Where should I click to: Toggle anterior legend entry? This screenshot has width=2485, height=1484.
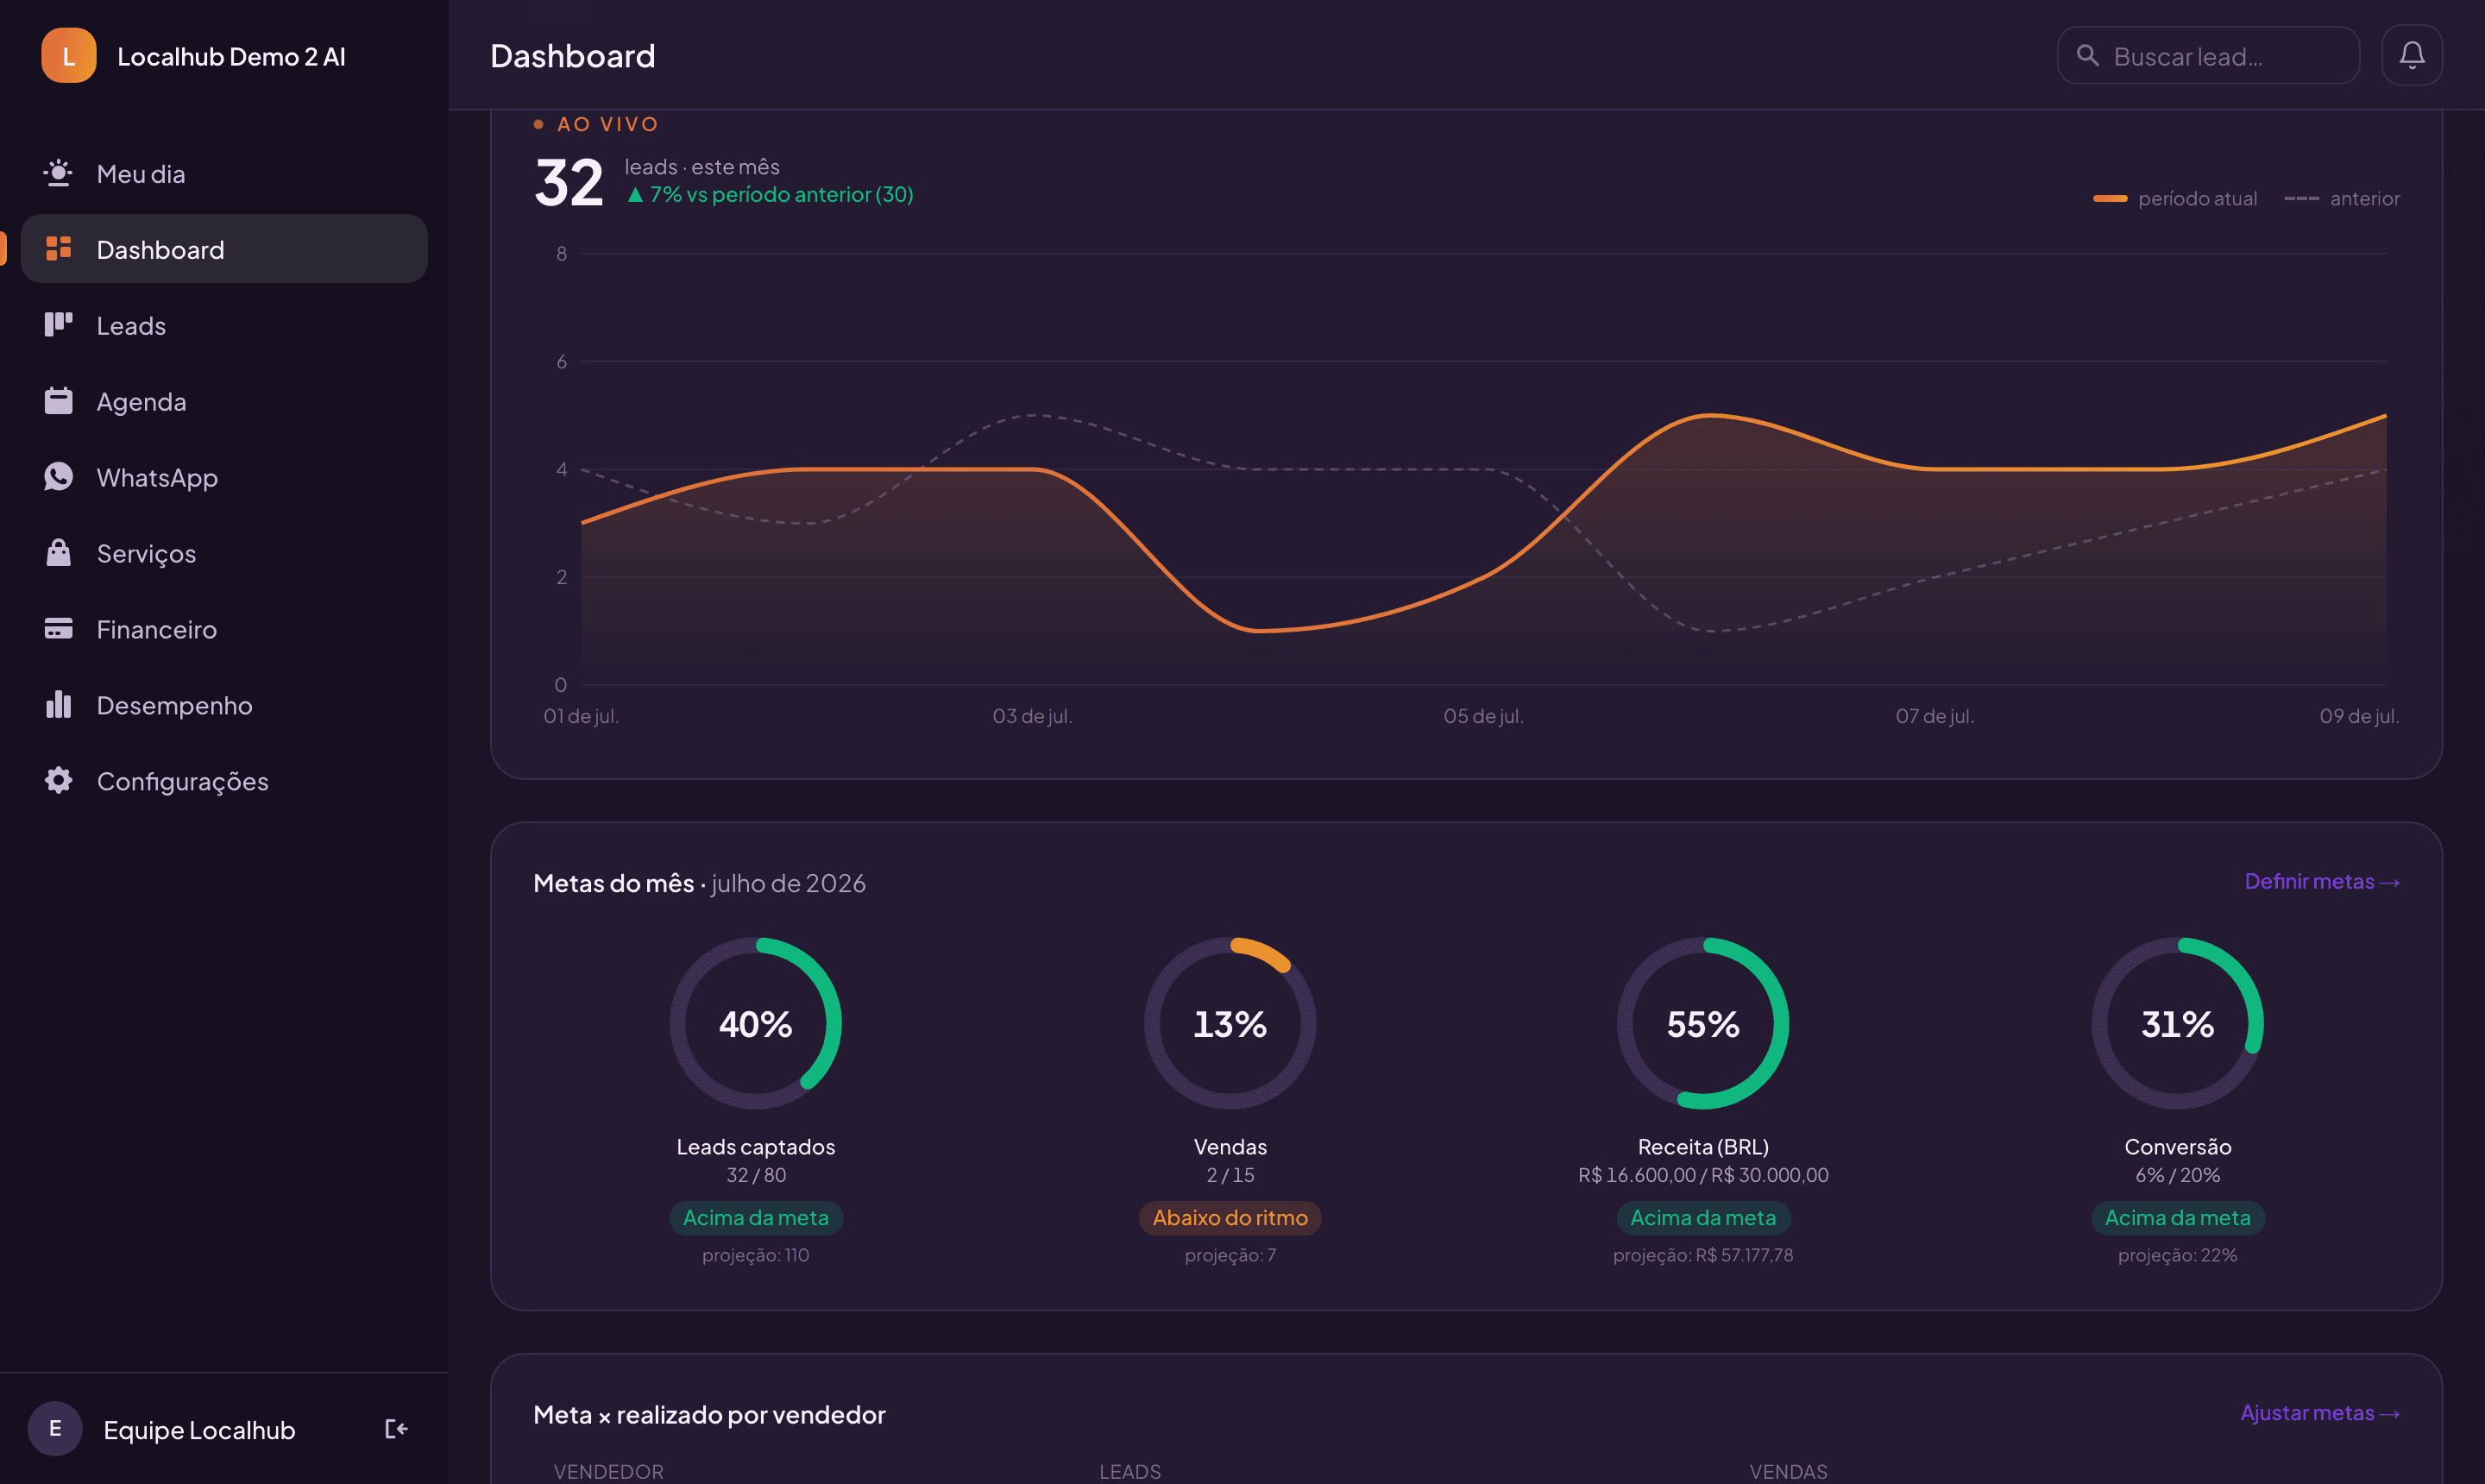[x=2341, y=198]
